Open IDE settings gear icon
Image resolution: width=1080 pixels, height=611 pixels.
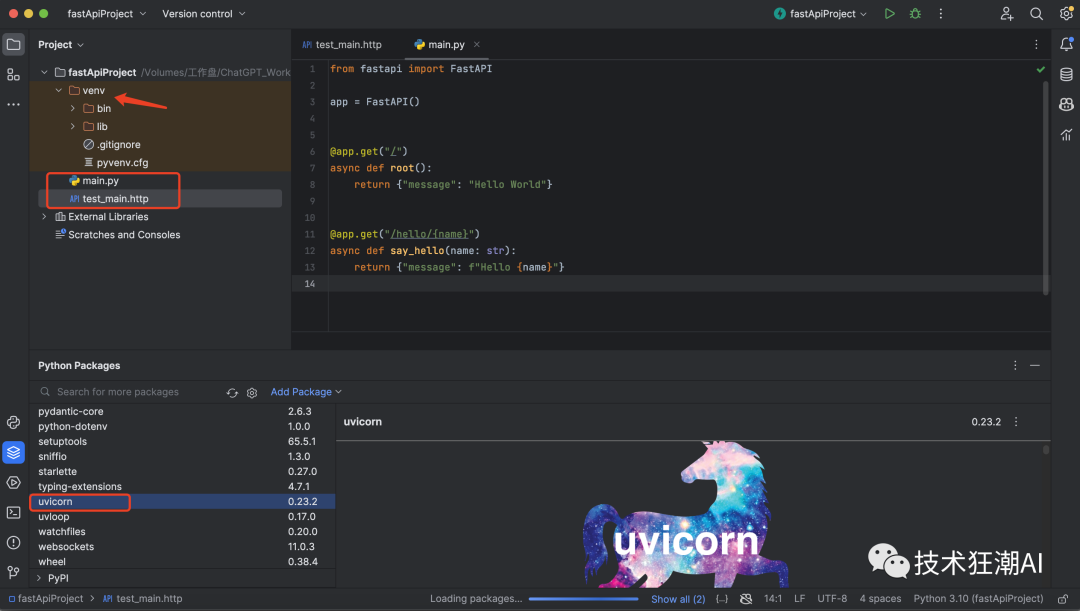(1066, 14)
